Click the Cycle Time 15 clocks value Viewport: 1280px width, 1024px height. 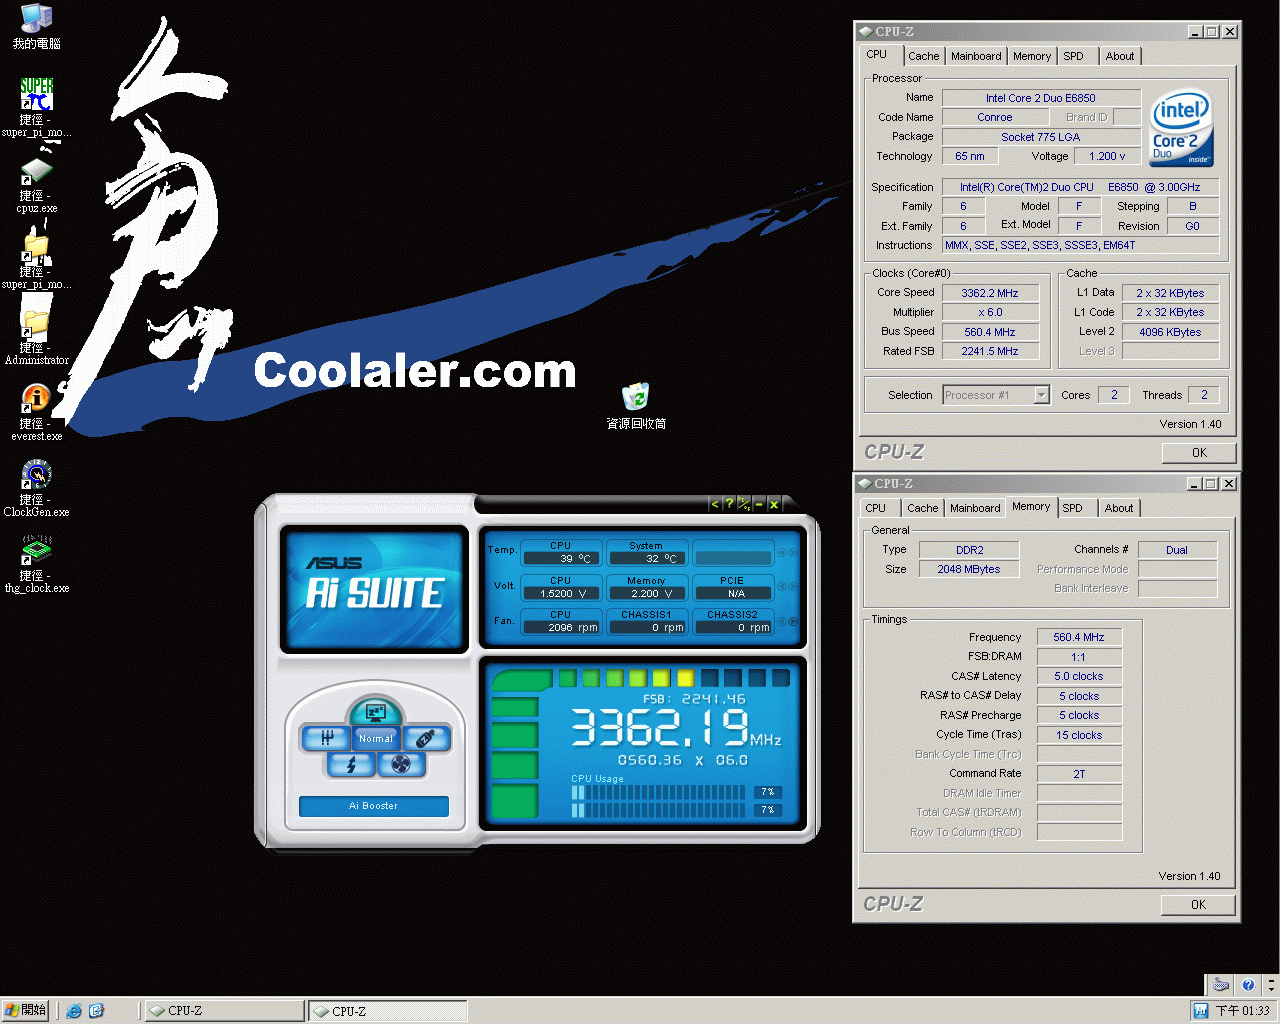pos(1079,735)
